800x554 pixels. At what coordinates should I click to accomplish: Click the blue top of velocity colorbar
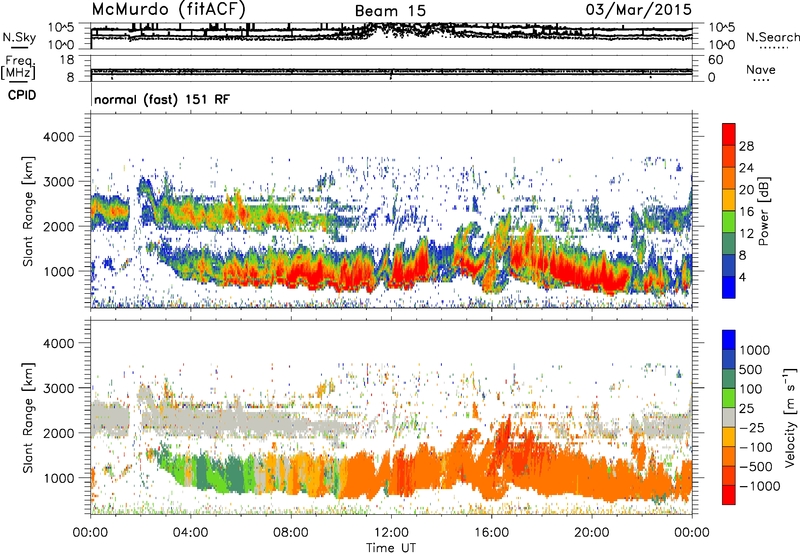click(729, 340)
